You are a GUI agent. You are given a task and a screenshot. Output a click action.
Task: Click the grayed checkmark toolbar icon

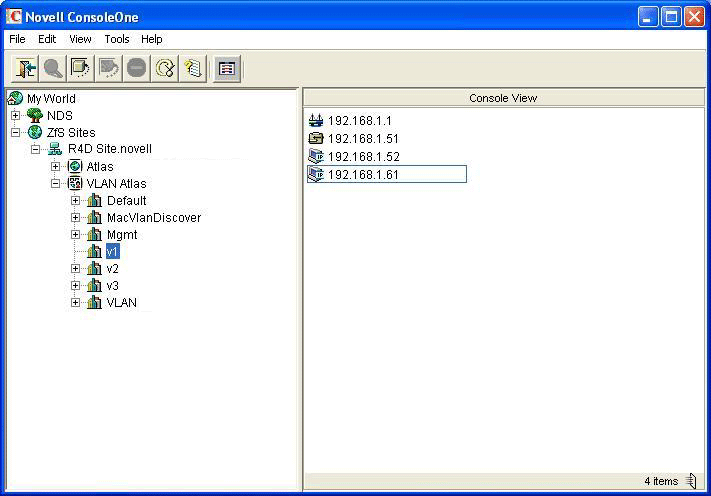[x=109, y=68]
